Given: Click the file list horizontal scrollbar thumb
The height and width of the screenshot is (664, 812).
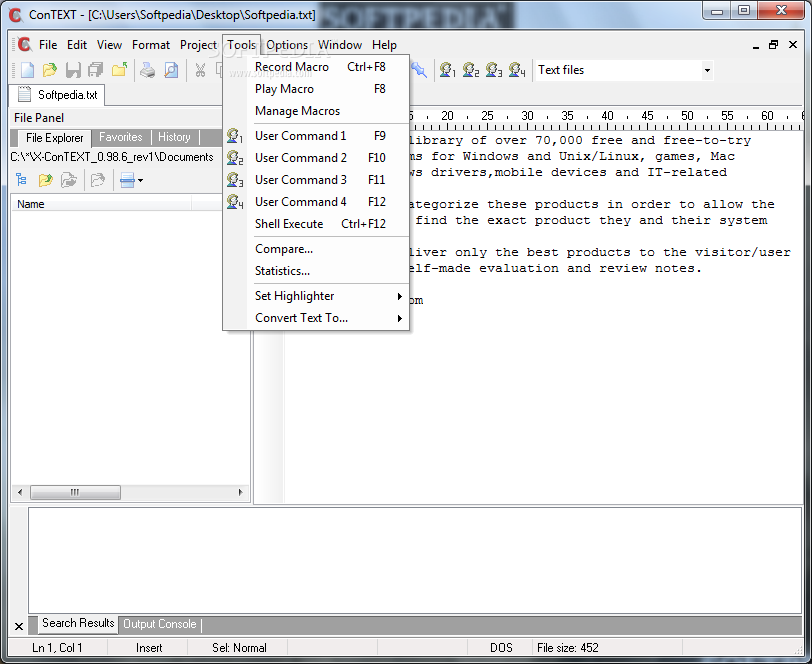Looking at the screenshot, I should [75, 492].
